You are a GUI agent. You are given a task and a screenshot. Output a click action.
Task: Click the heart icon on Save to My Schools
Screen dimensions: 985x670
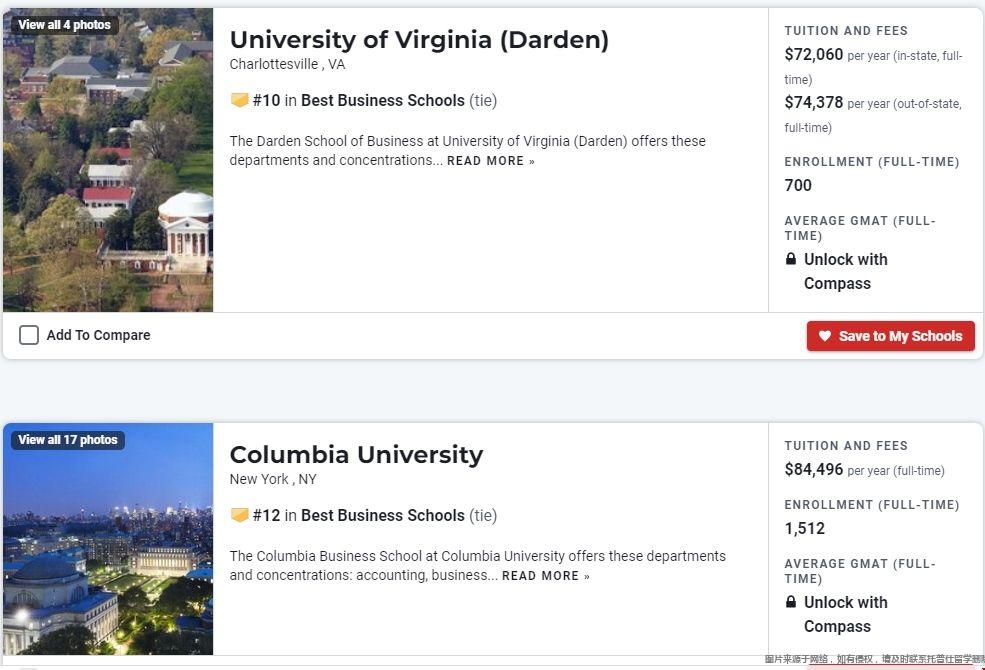(825, 336)
